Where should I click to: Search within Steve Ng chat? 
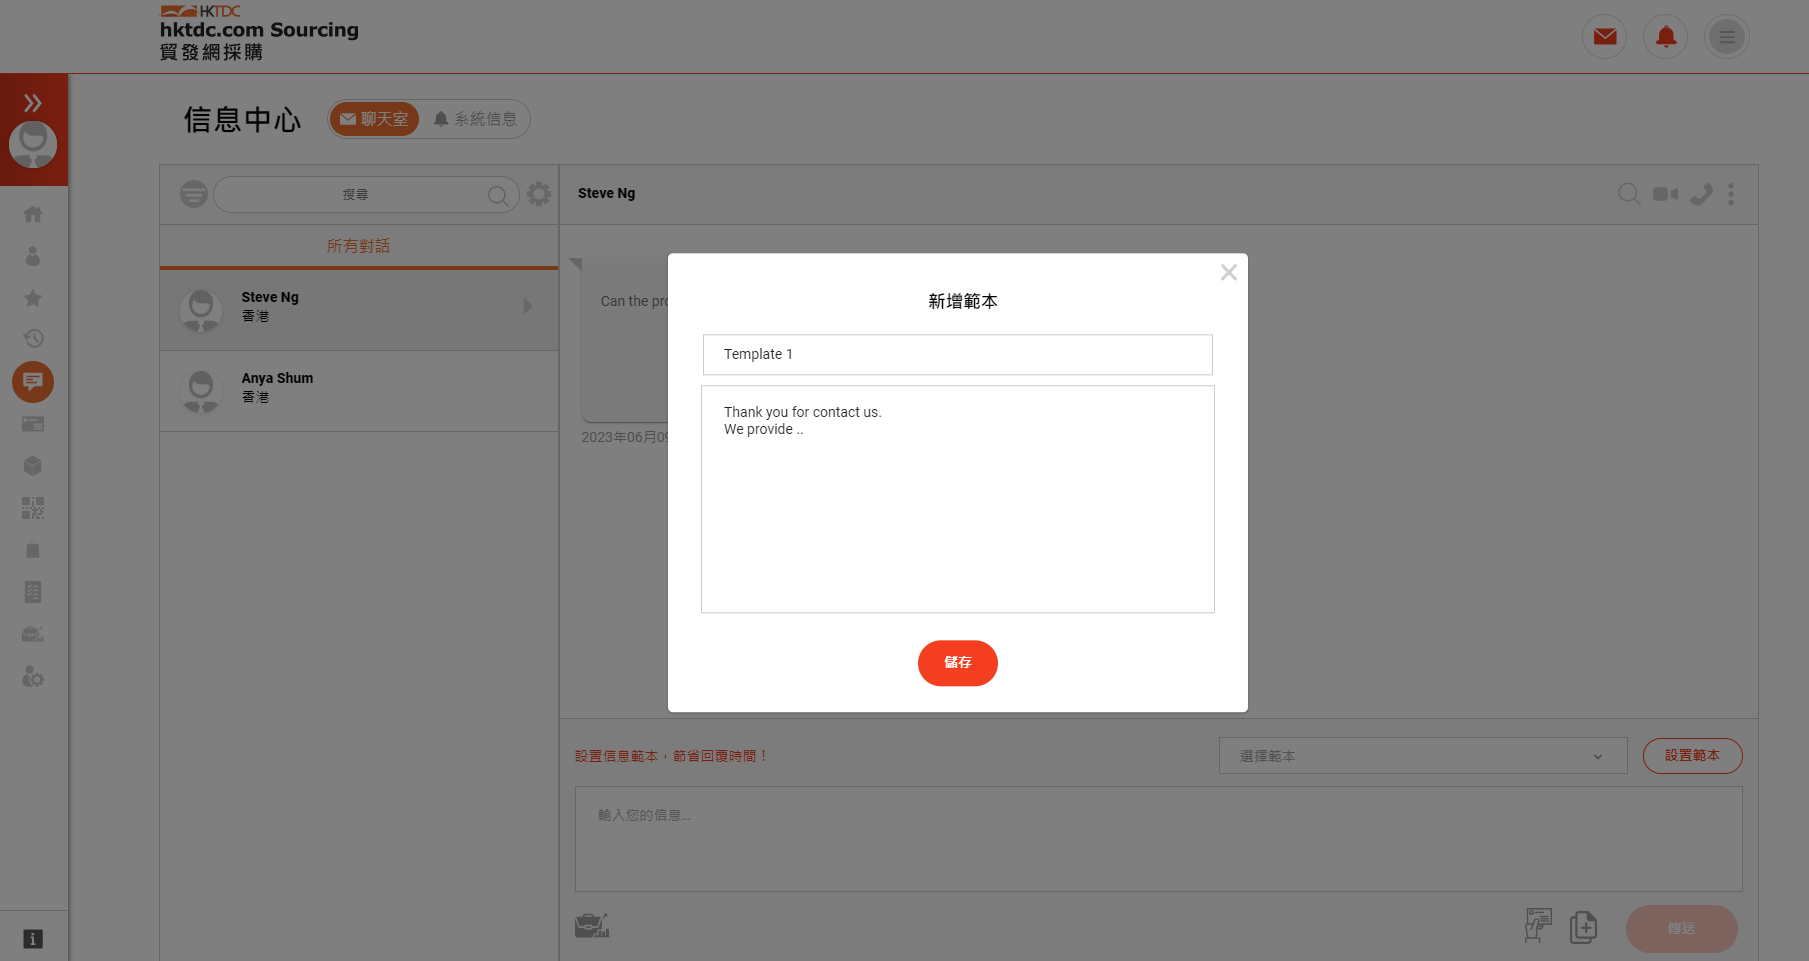[x=1629, y=194]
